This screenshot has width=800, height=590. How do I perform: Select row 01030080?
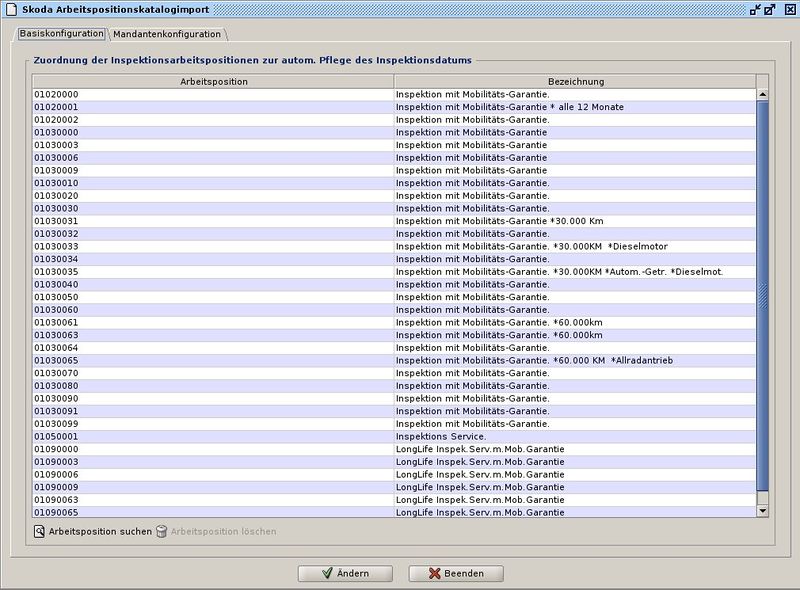(x=394, y=386)
